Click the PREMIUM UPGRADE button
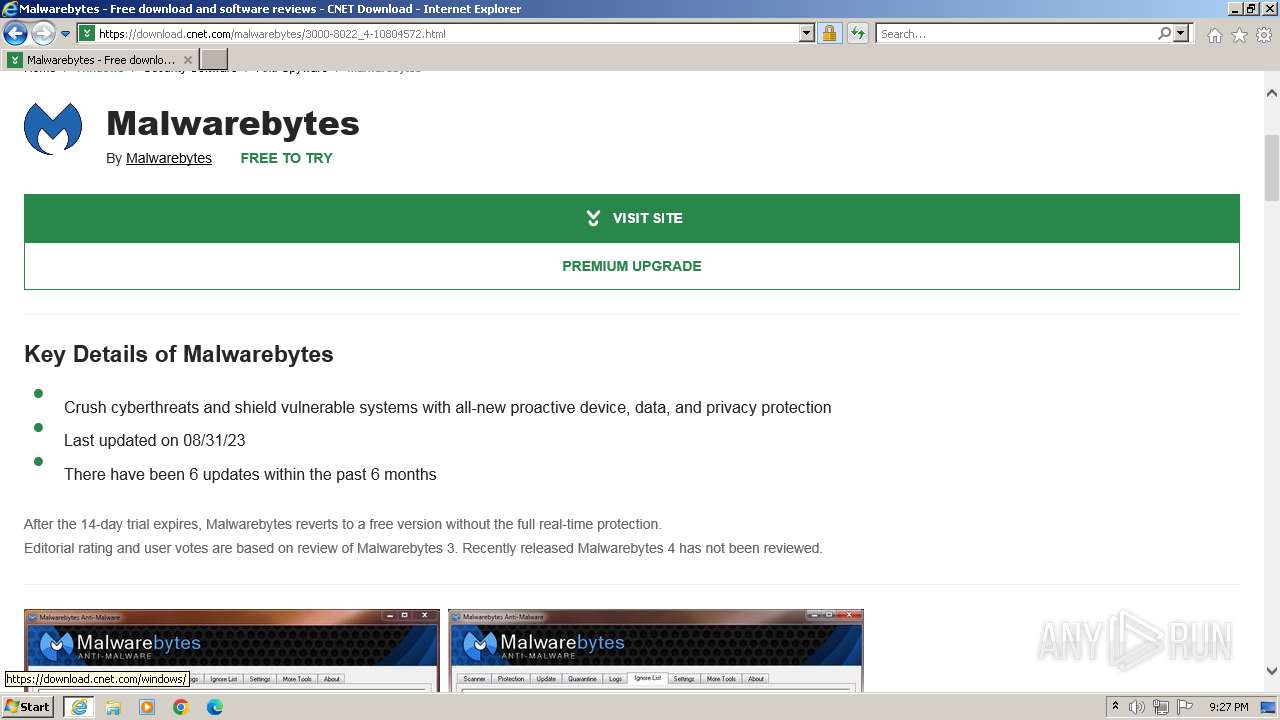Screen dimensions: 1280x720 632,266
